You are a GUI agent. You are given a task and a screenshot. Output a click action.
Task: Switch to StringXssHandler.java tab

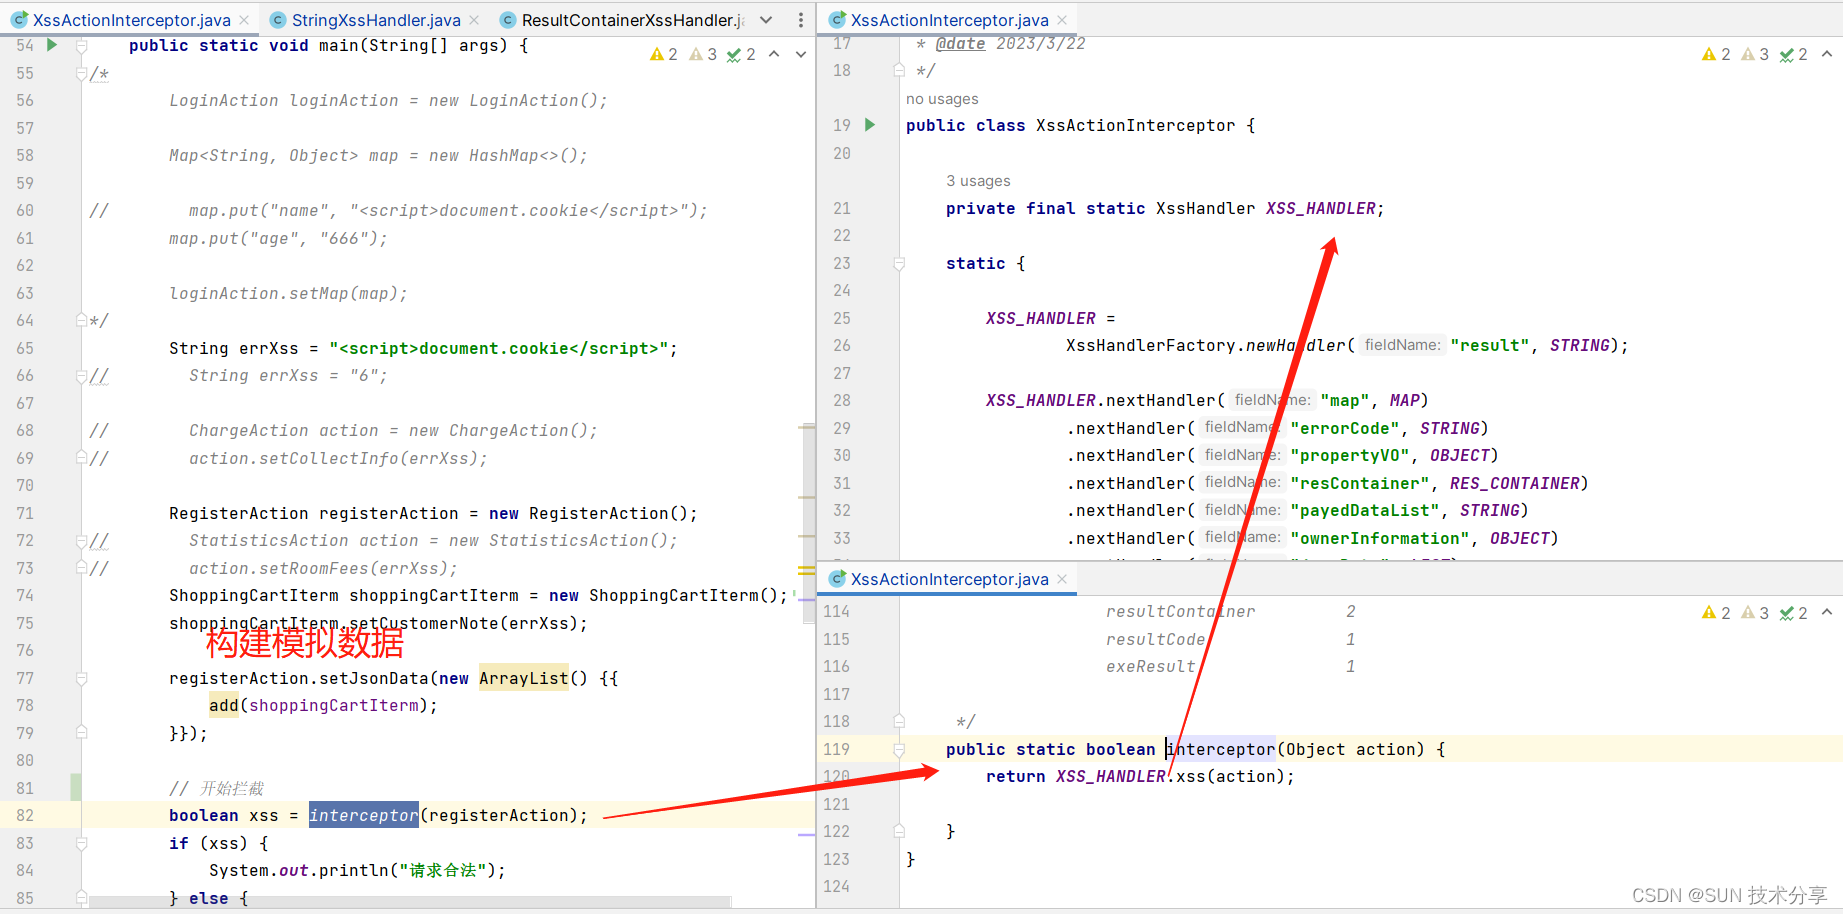pyautogui.click(x=376, y=20)
